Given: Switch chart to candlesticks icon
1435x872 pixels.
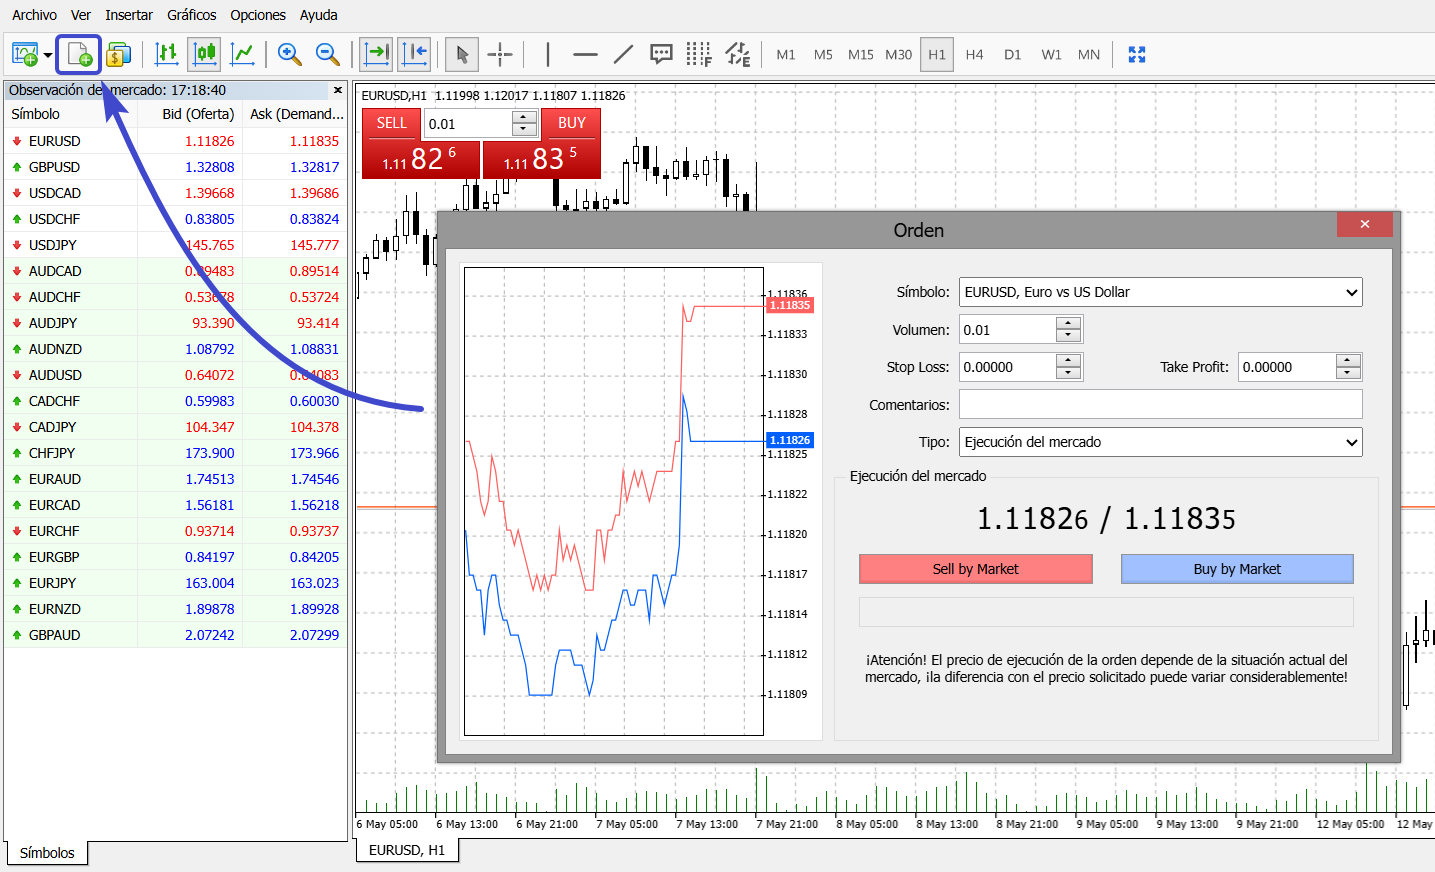Looking at the screenshot, I should tap(204, 54).
